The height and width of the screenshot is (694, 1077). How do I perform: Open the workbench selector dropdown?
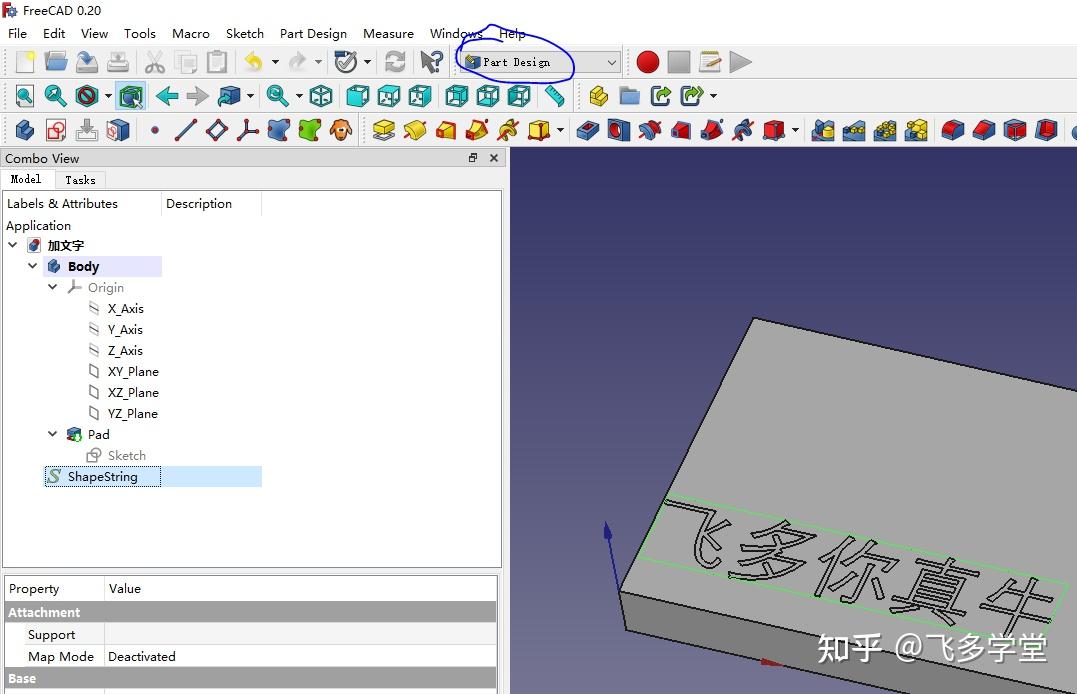pos(614,61)
